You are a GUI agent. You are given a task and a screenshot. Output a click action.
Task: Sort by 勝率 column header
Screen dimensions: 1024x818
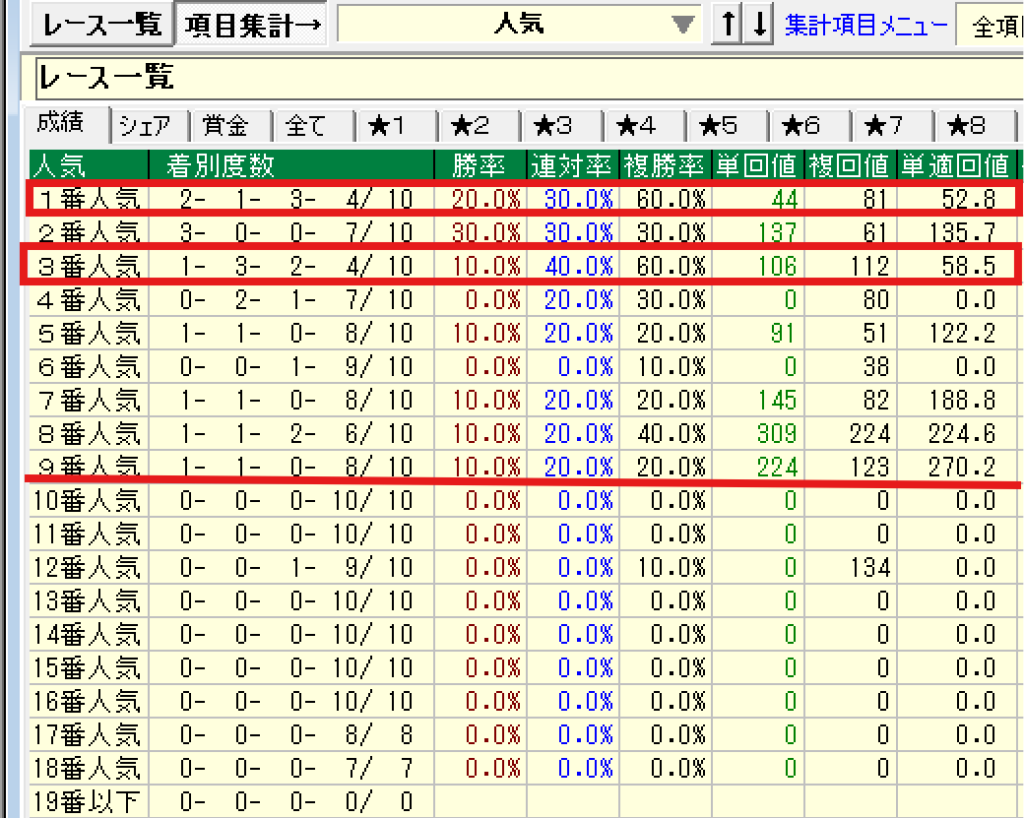tap(480, 164)
